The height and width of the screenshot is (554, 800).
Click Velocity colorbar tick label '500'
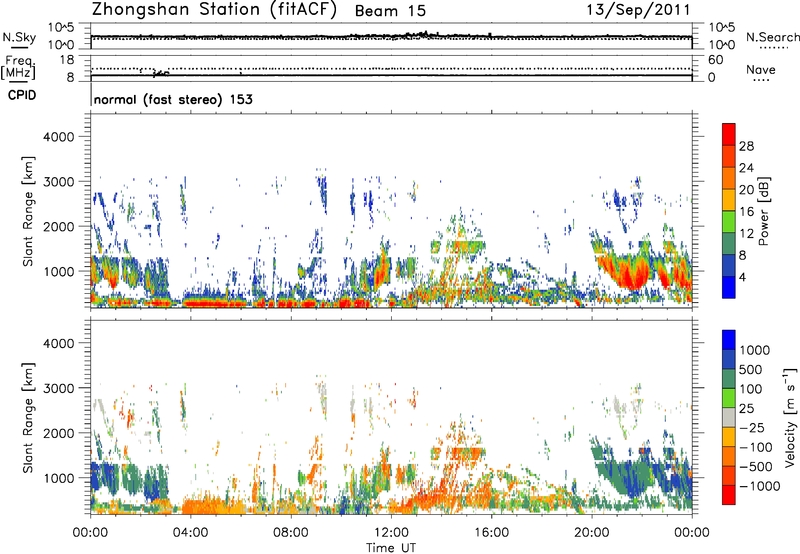(x=750, y=369)
